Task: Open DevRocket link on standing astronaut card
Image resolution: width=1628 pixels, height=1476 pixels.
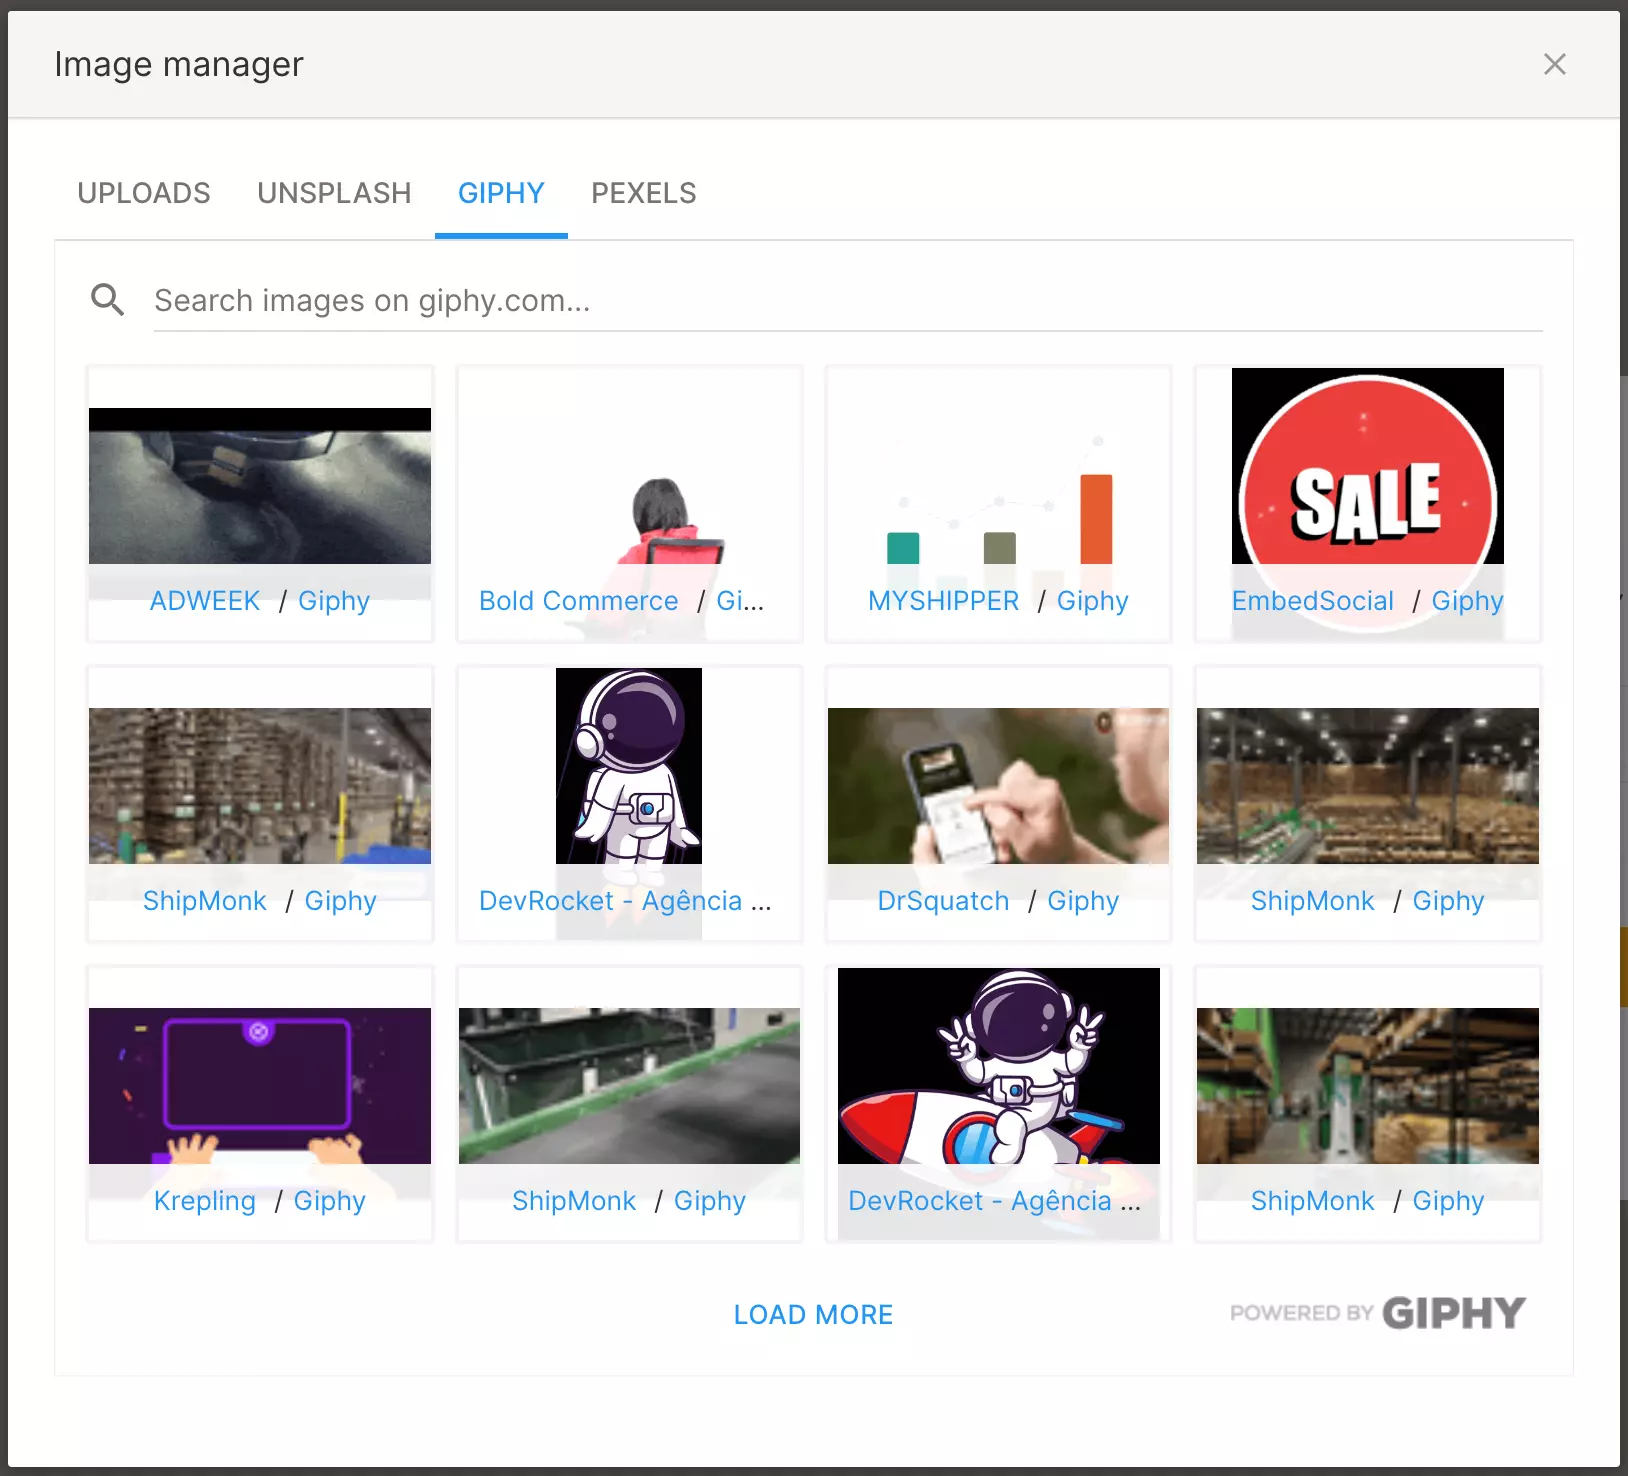Action: point(626,901)
